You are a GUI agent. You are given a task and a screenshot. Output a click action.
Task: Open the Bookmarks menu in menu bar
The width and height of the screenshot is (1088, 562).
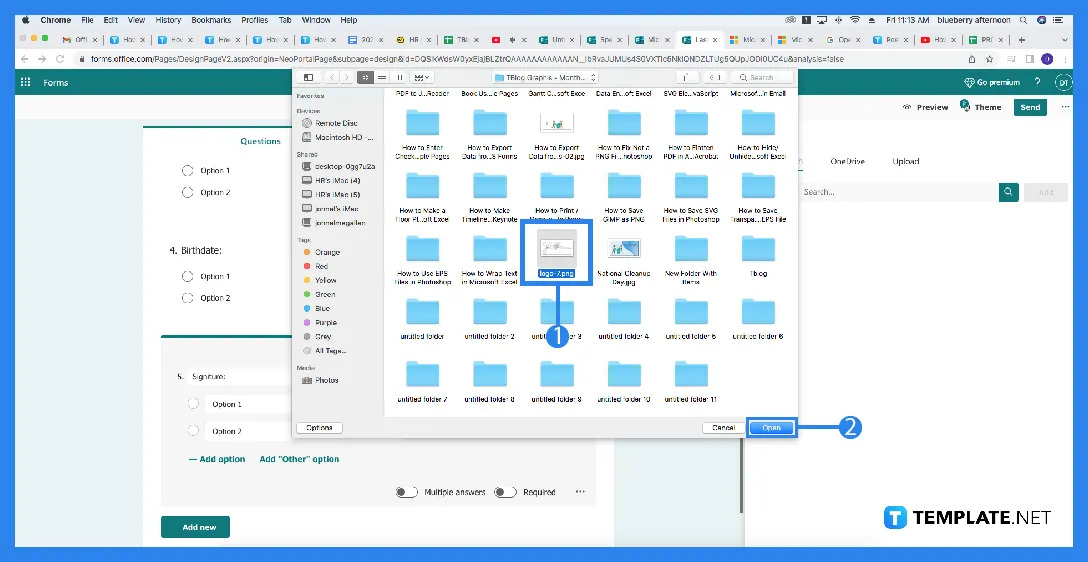coord(210,20)
